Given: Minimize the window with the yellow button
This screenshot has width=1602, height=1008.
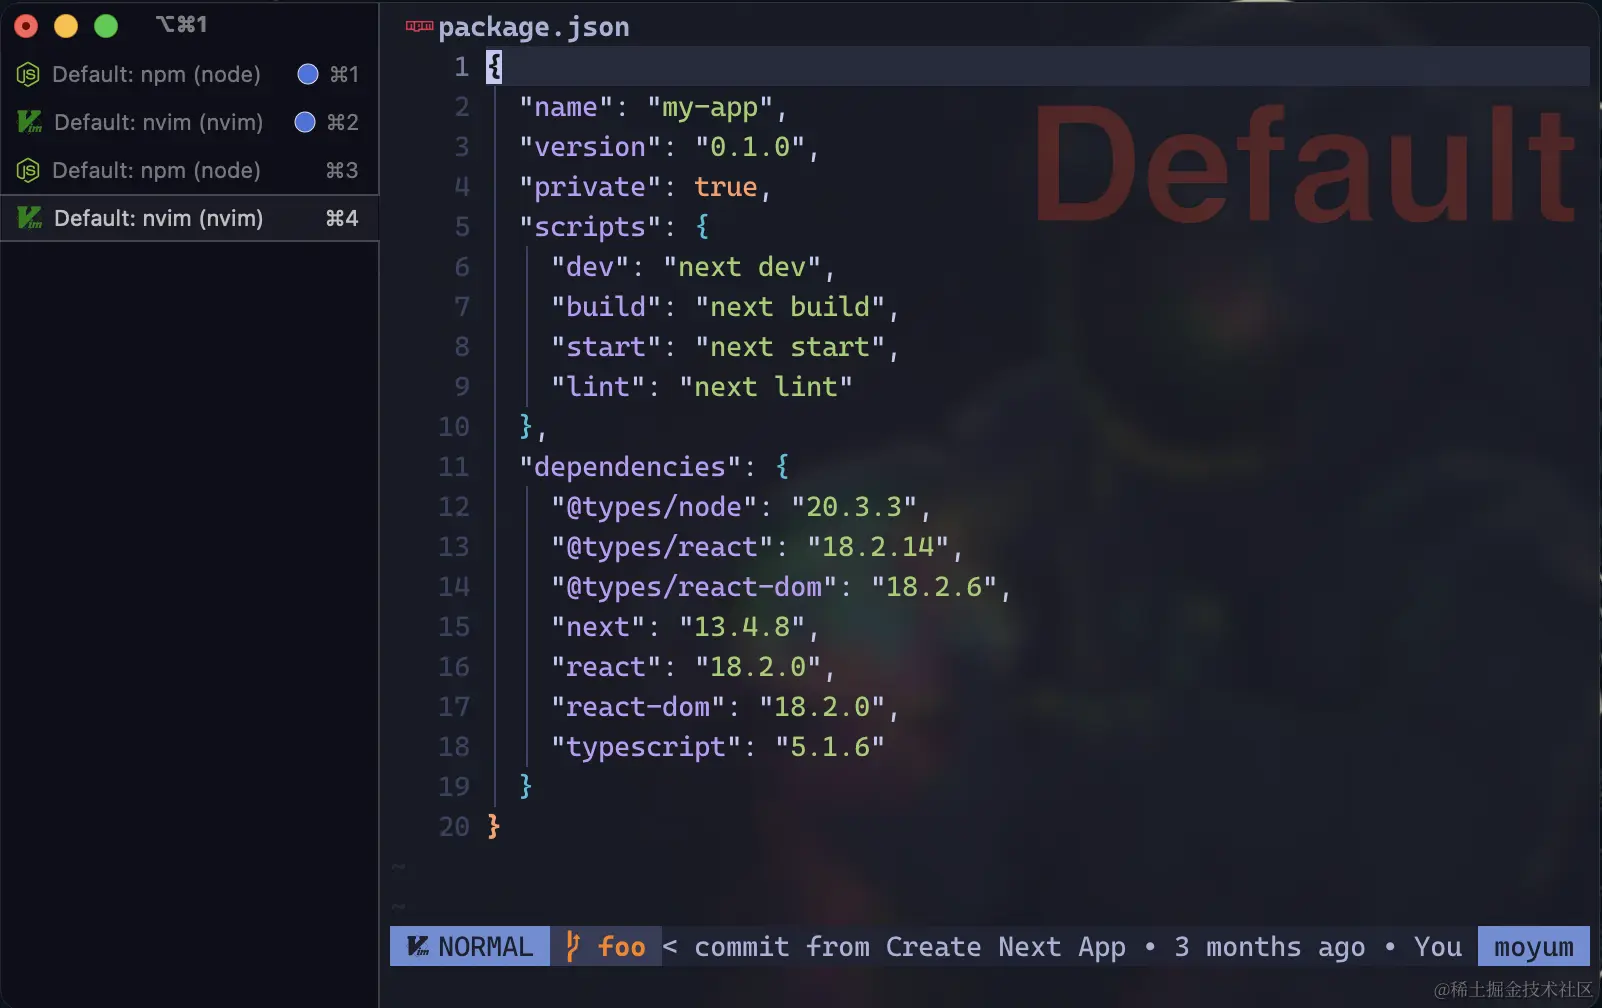Looking at the screenshot, I should 66,26.
